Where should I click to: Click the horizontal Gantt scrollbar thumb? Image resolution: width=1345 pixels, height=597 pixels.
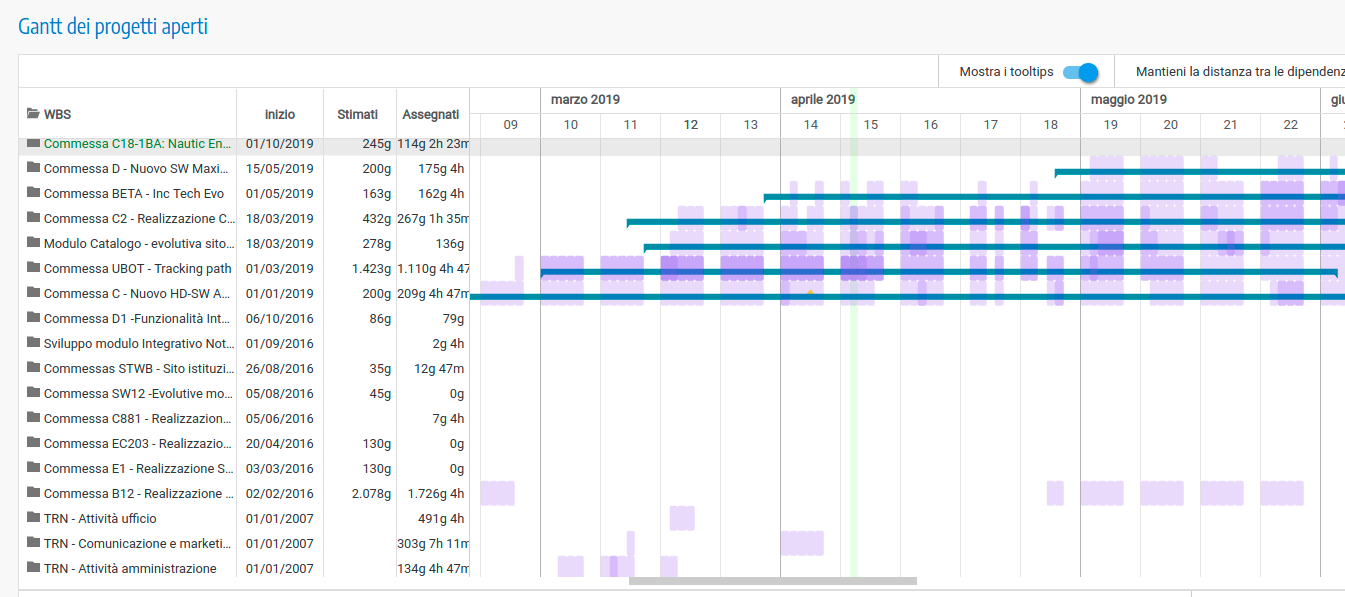coord(772,581)
